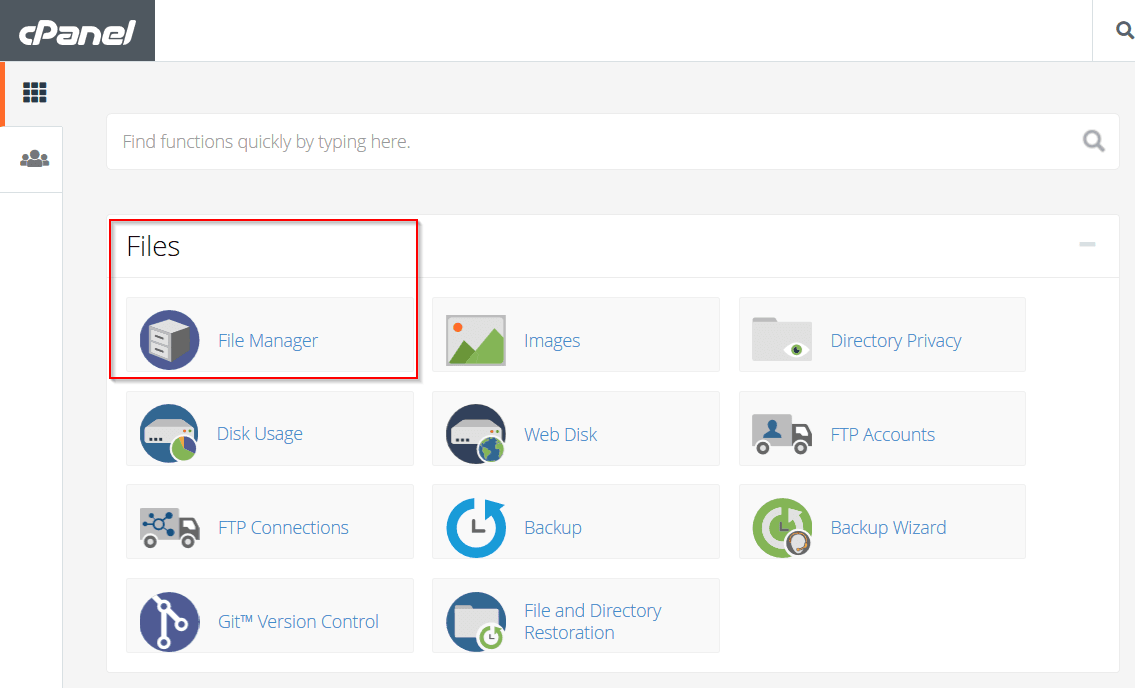Click the header search magnifier icon

[x=1124, y=30]
